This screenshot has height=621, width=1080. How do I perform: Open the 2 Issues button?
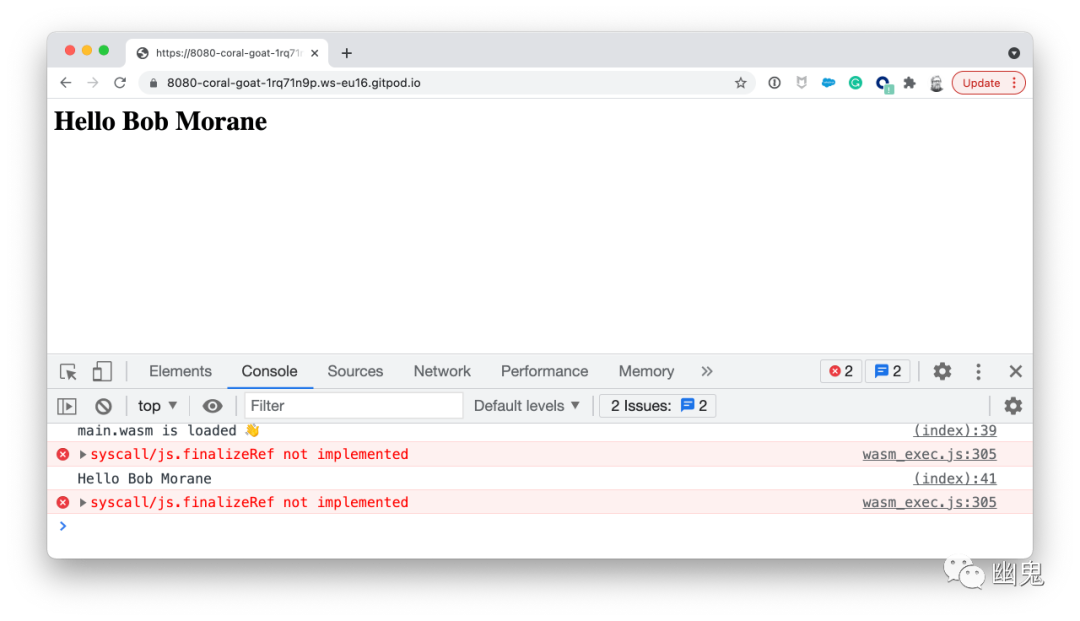658,406
